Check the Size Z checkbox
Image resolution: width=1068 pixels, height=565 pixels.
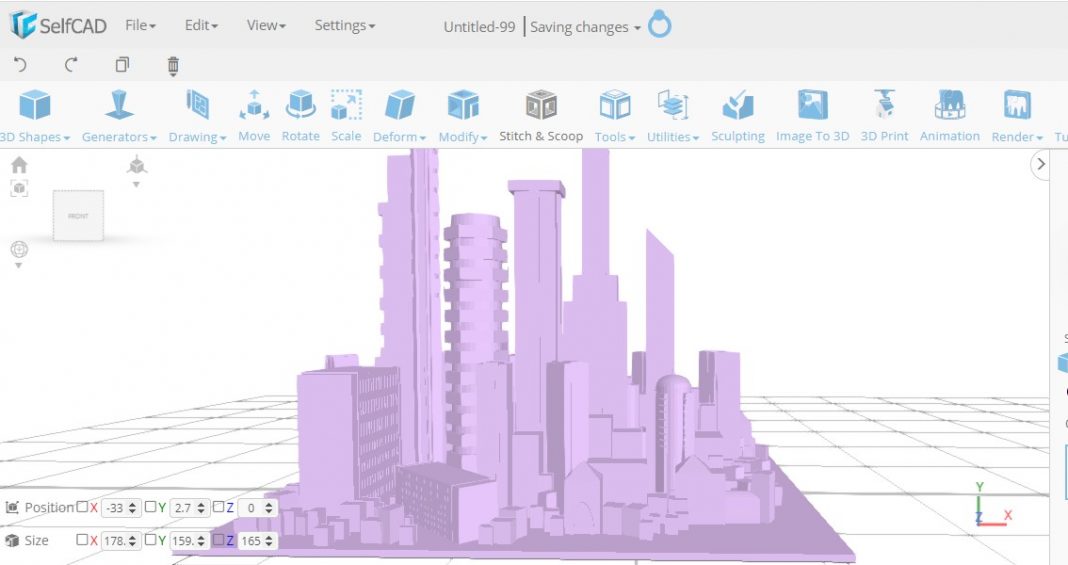point(218,540)
